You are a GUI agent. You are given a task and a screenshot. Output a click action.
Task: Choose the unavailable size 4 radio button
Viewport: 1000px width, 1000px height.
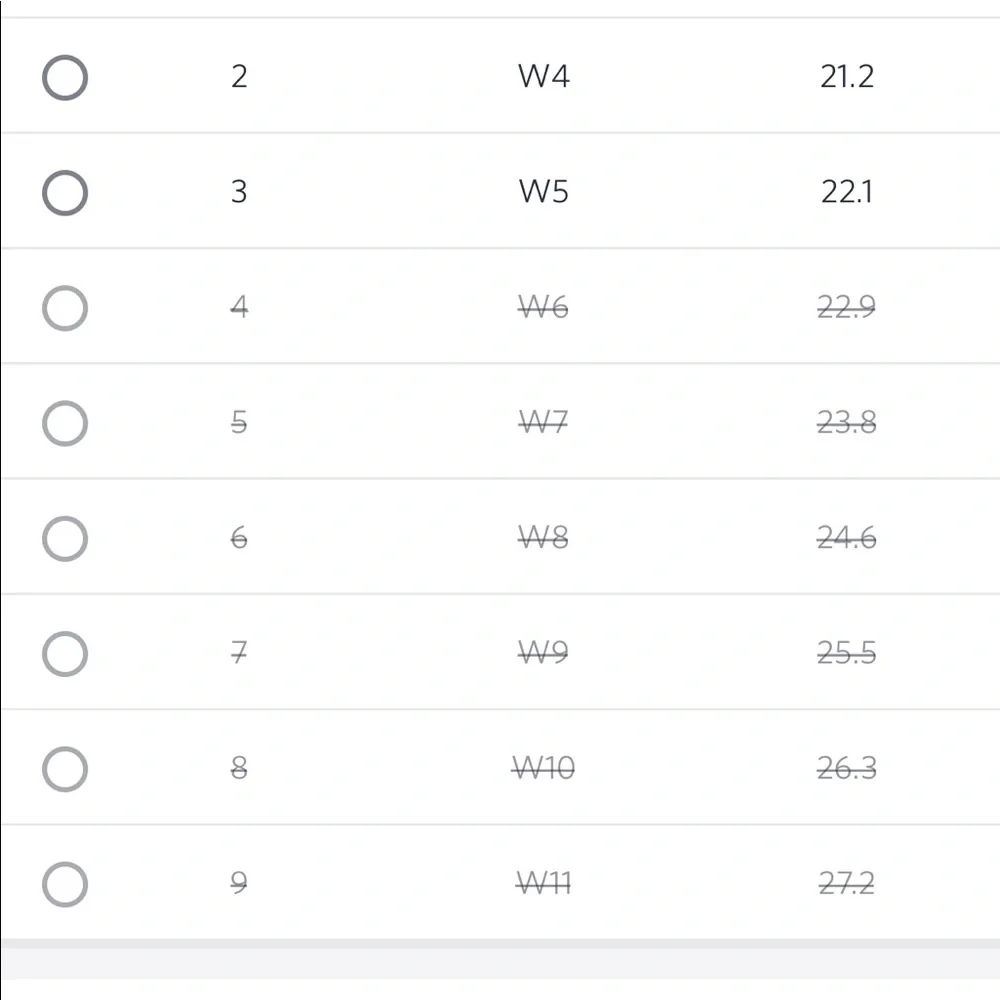click(x=65, y=308)
